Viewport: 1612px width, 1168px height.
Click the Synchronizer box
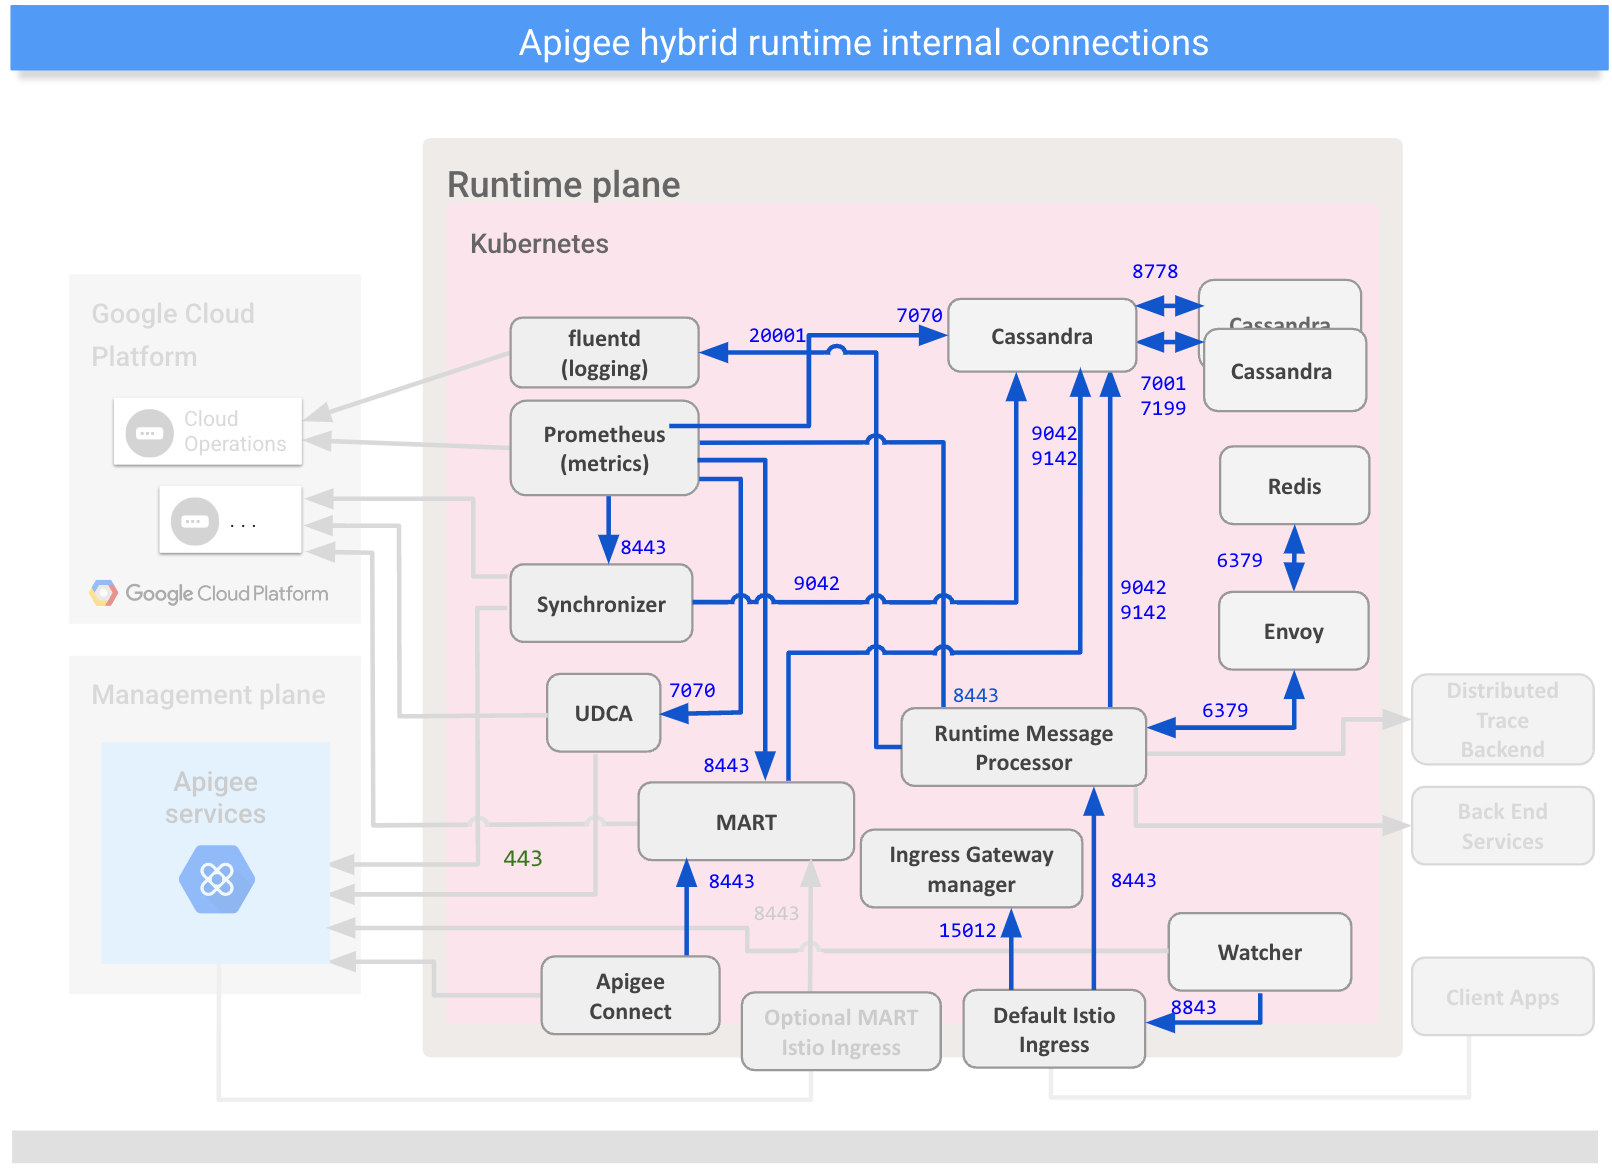[x=601, y=604]
